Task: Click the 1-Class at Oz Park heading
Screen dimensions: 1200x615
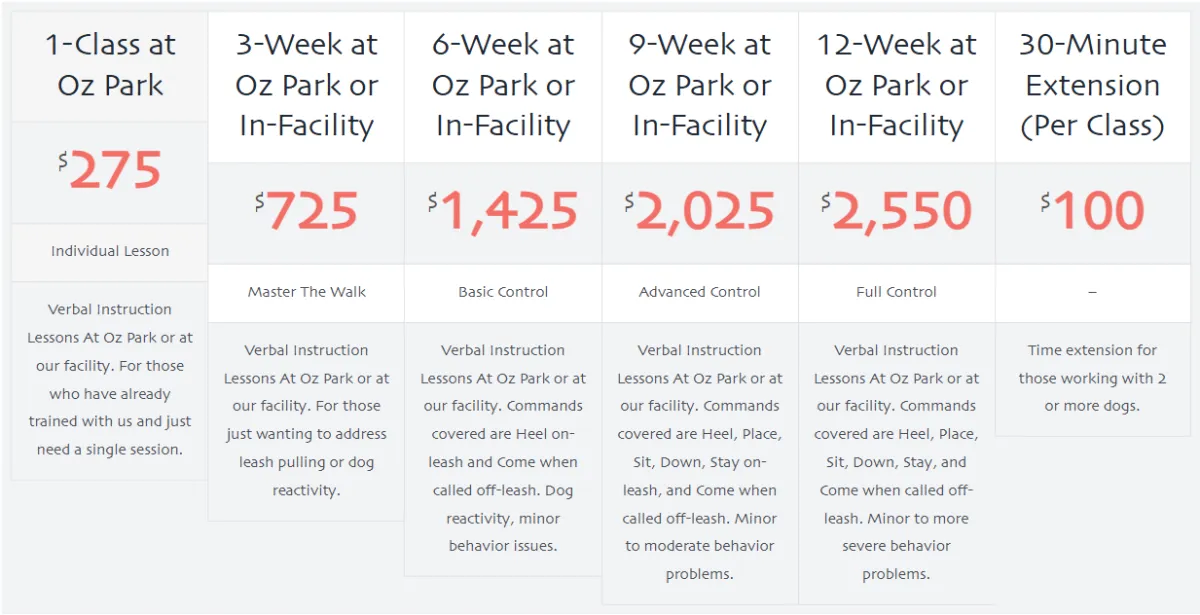Action: pyautogui.click(x=110, y=65)
